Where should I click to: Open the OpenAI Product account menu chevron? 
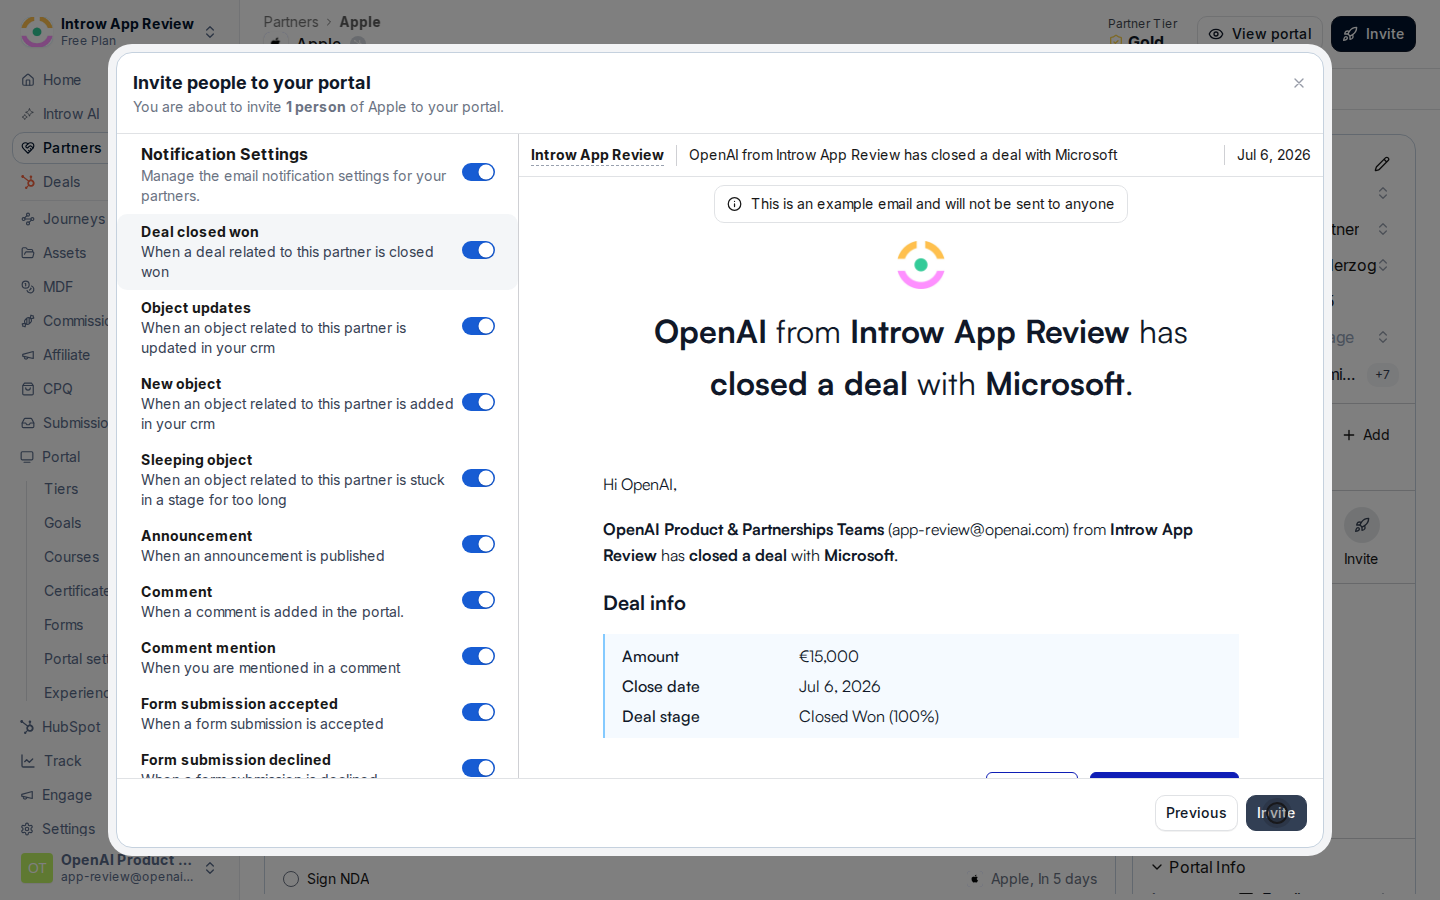[x=210, y=868]
